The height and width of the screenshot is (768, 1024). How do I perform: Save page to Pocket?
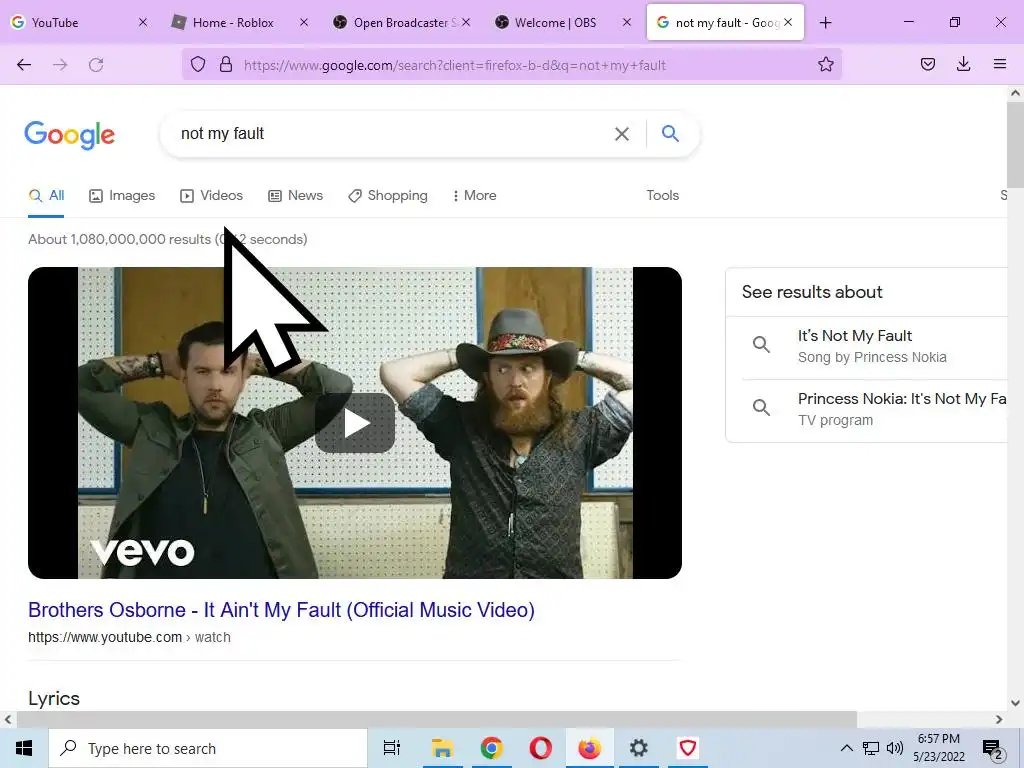point(927,65)
